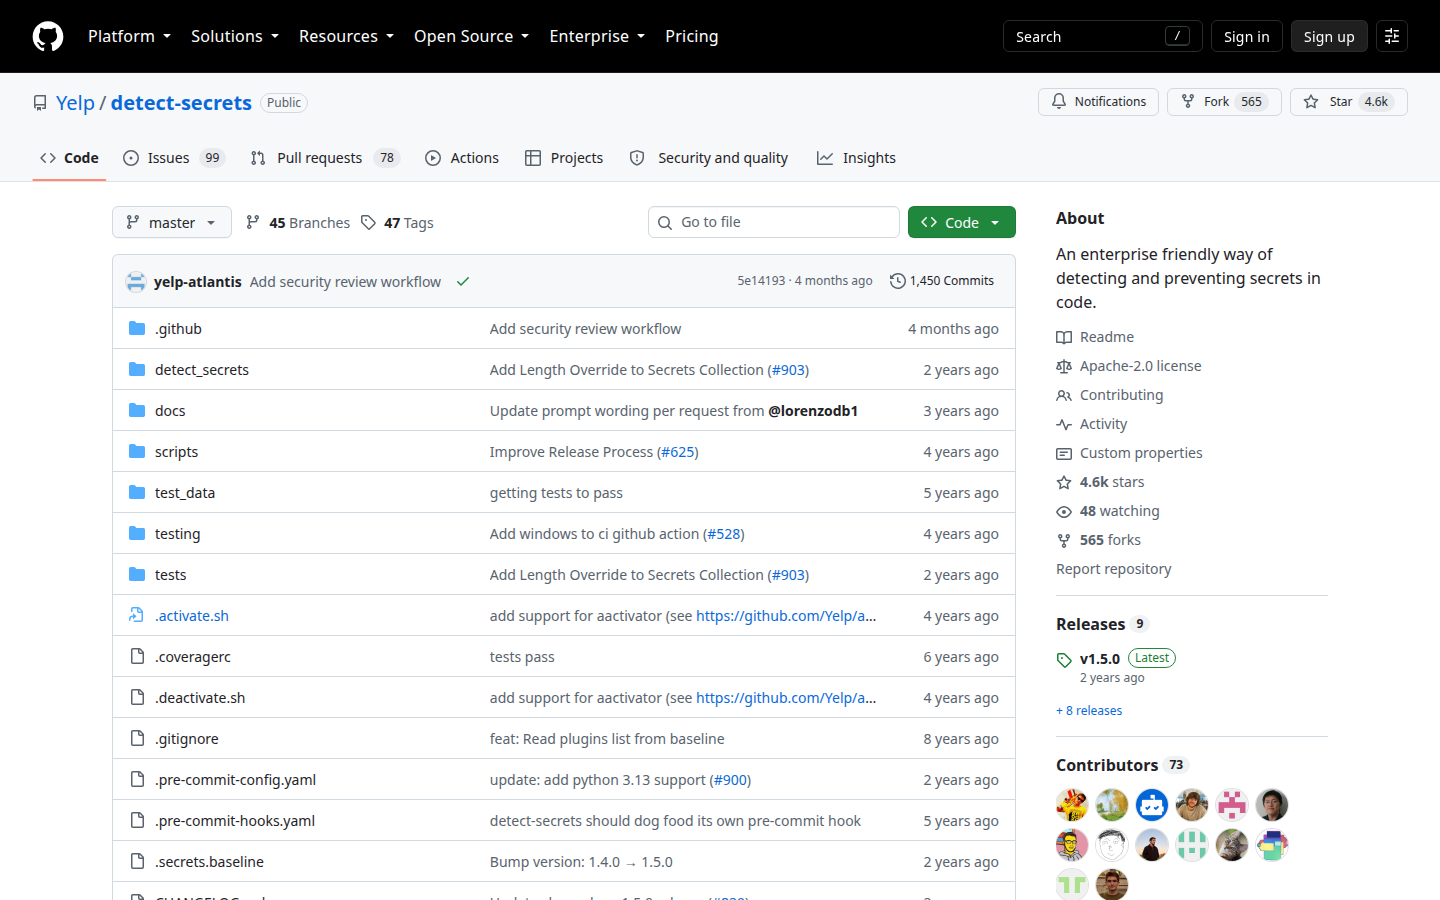Expand the Platform menu
This screenshot has height=900, width=1440.
point(129,36)
